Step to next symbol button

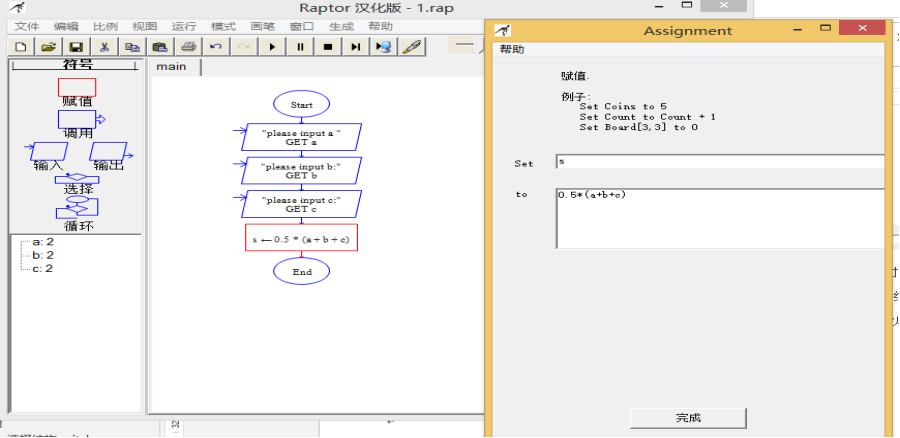click(356, 46)
